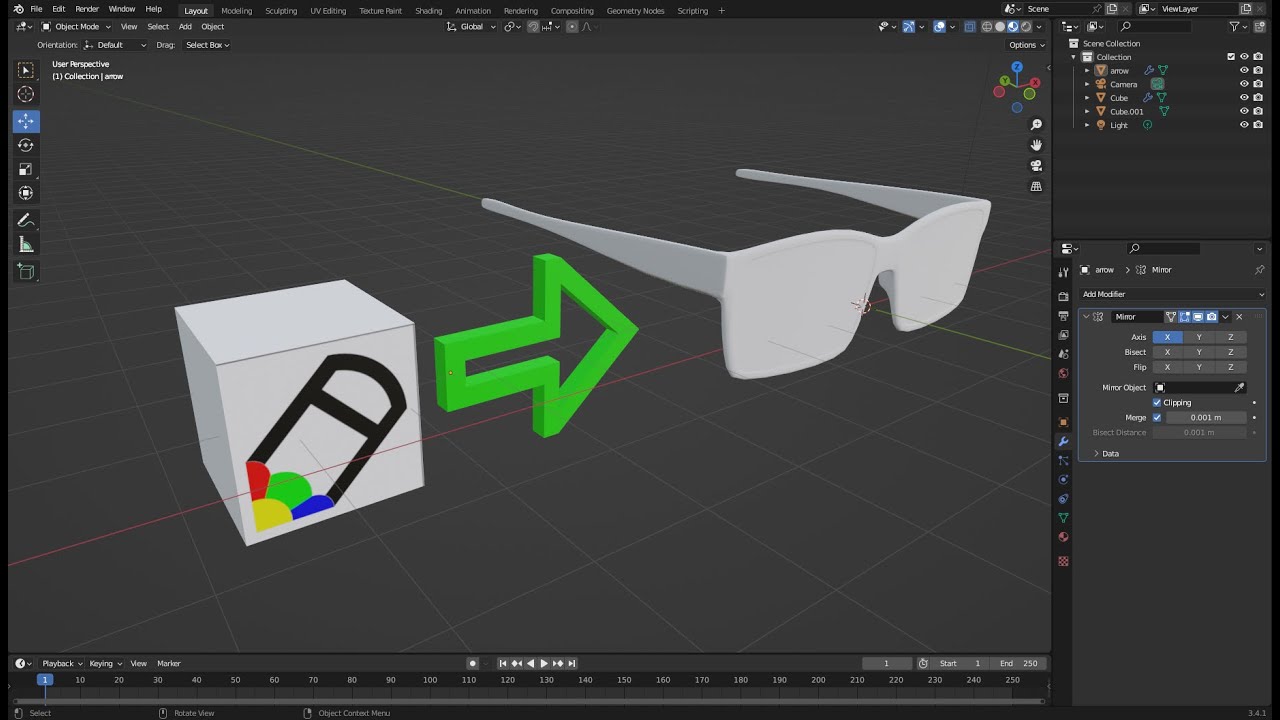Image resolution: width=1280 pixels, height=720 pixels.
Task: Expand the Data subpanel of Mirror modifier
Action: click(1106, 454)
